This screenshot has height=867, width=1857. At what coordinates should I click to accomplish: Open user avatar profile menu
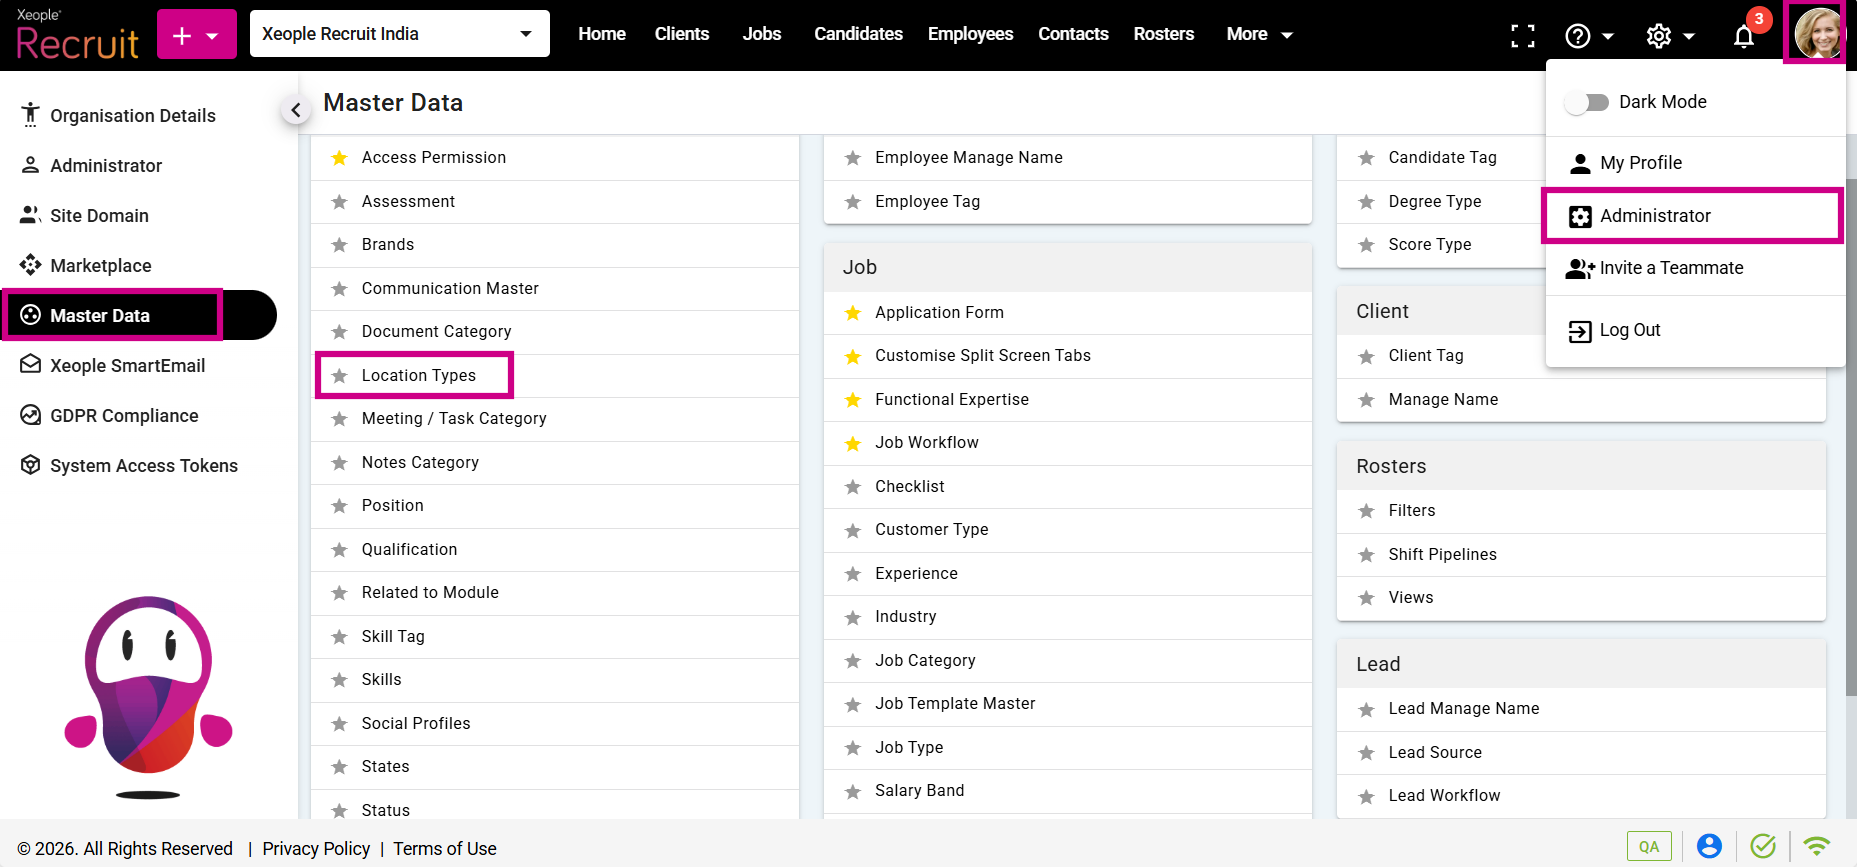pos(1816,33)
